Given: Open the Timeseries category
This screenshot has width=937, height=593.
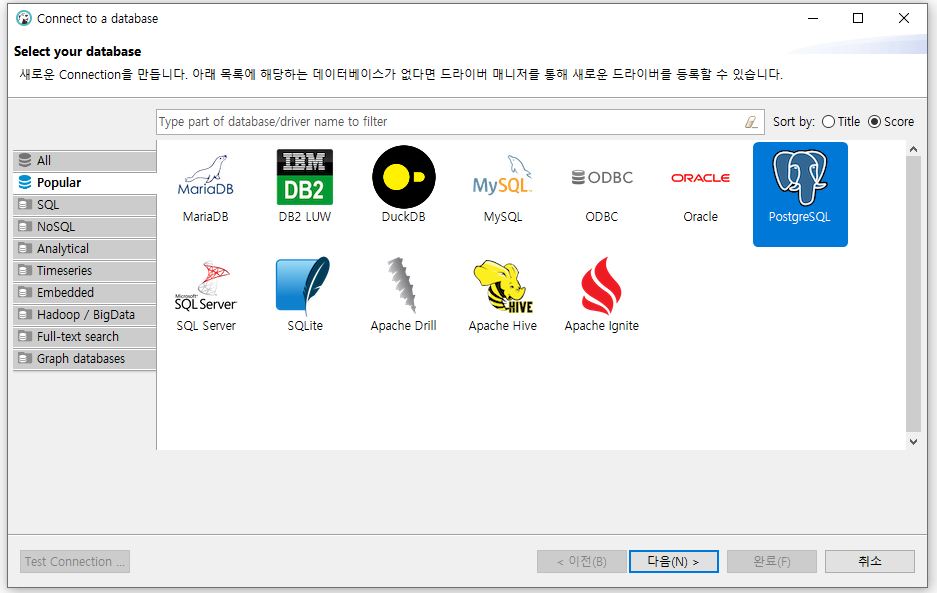Looking at the screenshot, I should (85, 271).
